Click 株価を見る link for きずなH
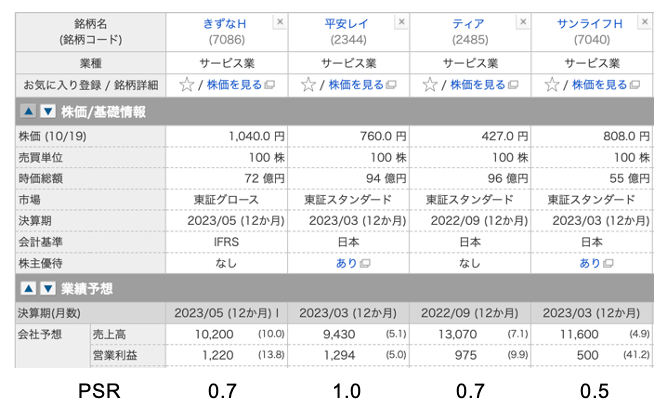The height and width of the screenshot is (406, 672). coord(234,85)
